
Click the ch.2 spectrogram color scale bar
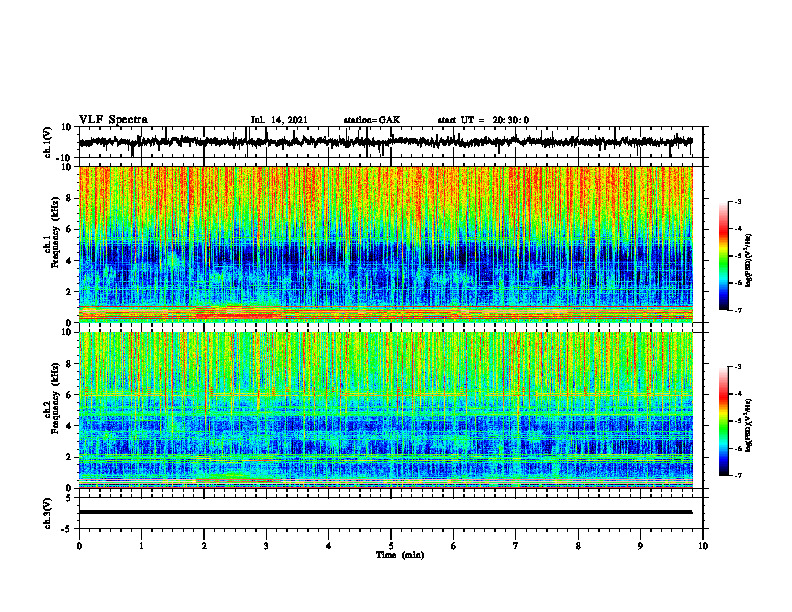tap(724, 421)
